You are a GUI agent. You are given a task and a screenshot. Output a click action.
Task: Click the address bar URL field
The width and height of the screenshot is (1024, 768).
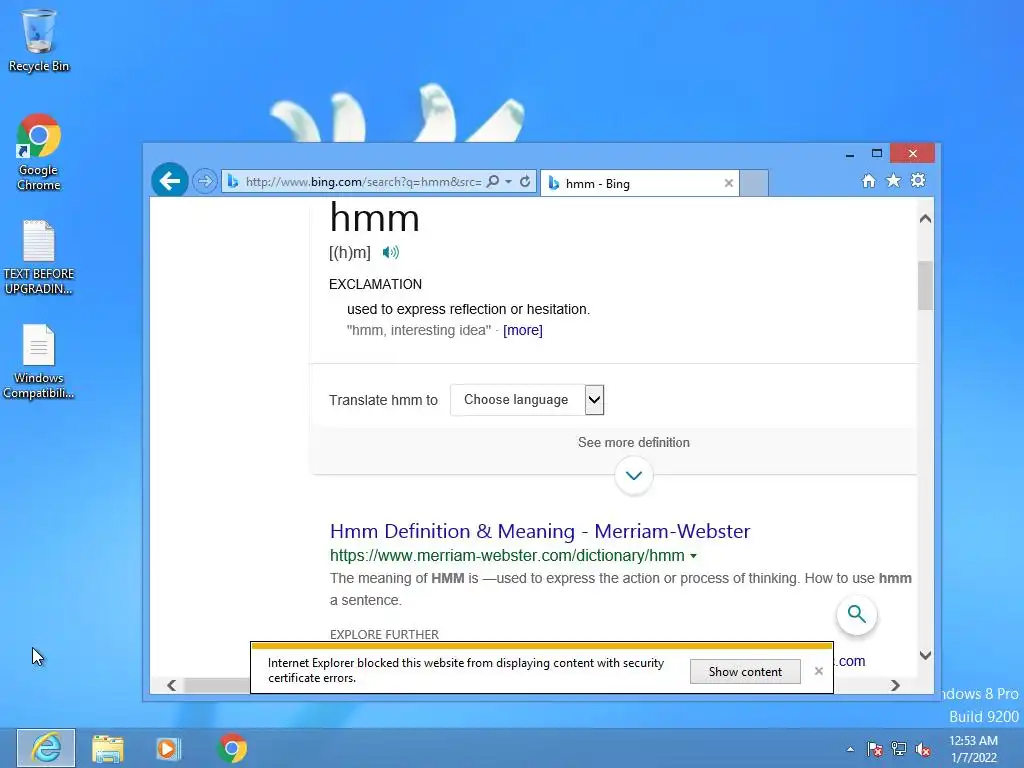click(x=363, y=182)
